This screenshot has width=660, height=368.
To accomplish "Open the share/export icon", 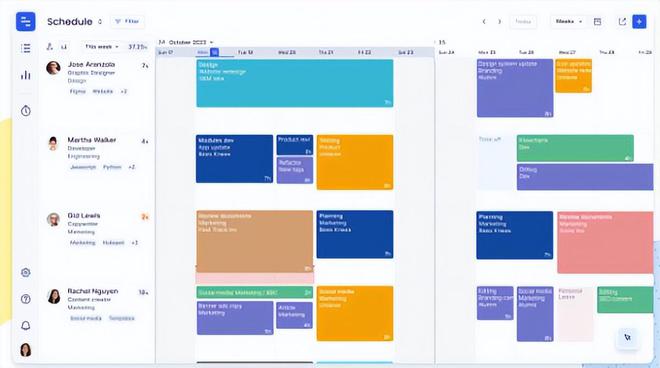I will (622, 21).
